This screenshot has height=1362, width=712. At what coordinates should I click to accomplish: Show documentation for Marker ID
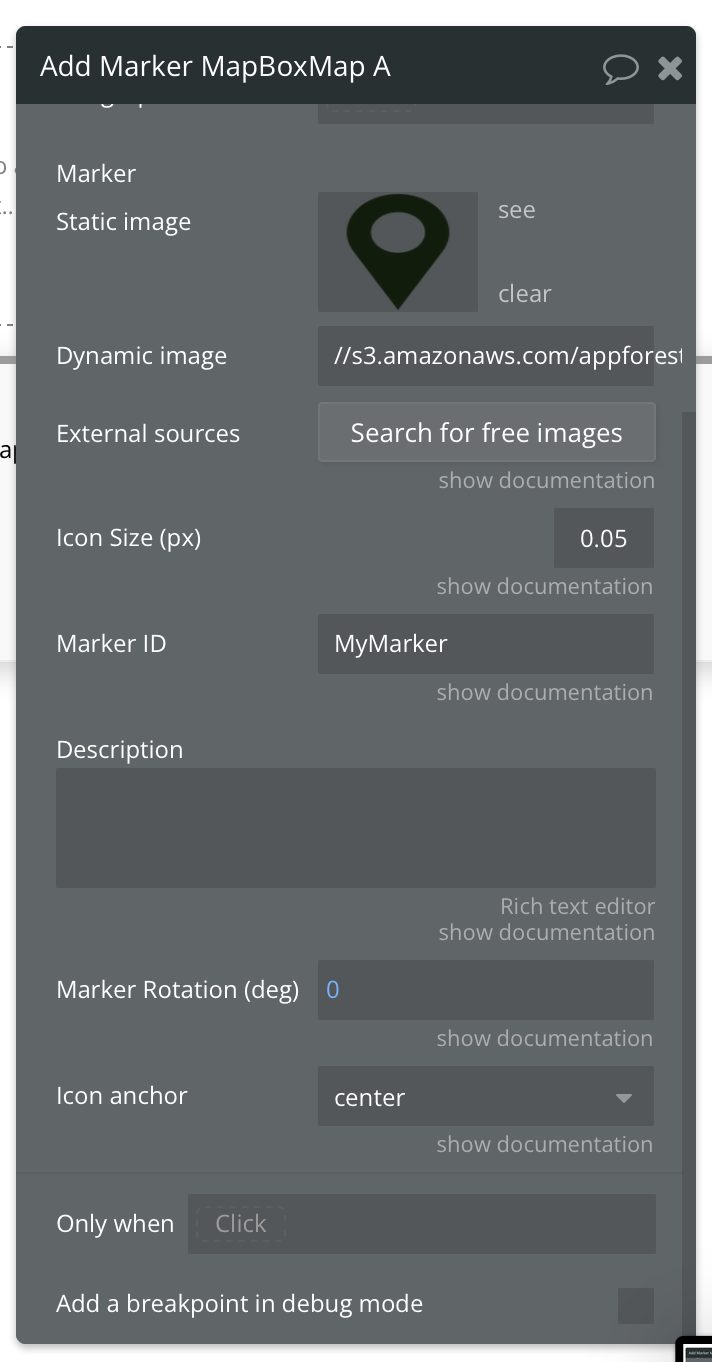(x=544, y=692)
